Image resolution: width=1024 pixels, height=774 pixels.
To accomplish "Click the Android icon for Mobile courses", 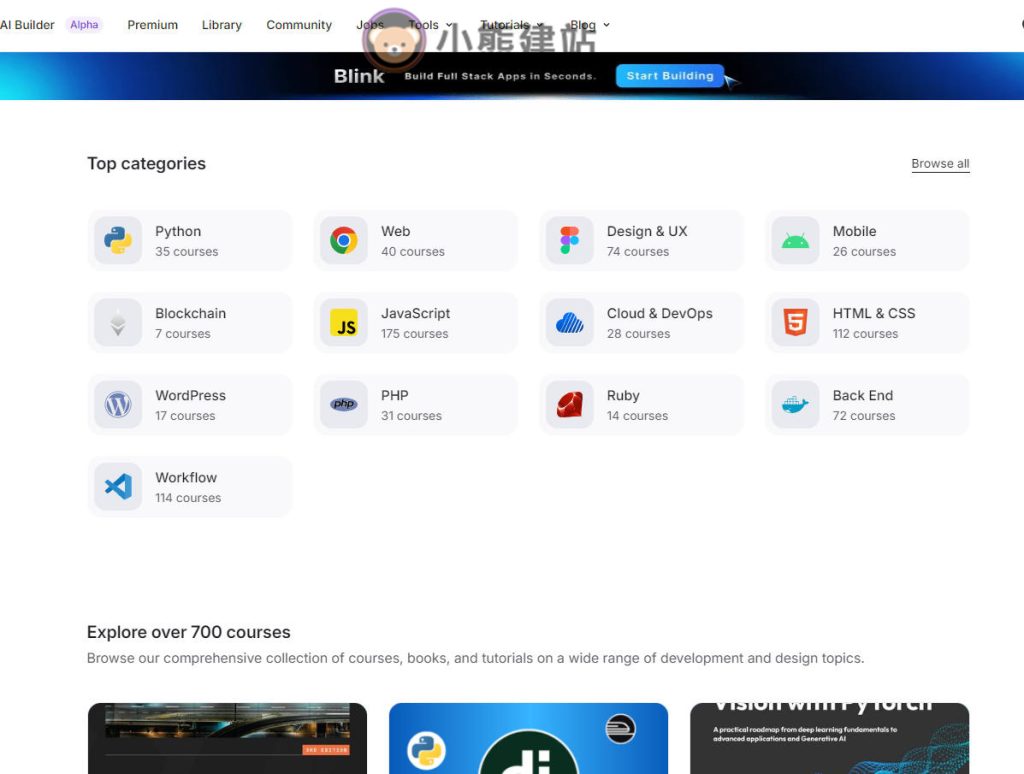I will (x=796, y=241).
